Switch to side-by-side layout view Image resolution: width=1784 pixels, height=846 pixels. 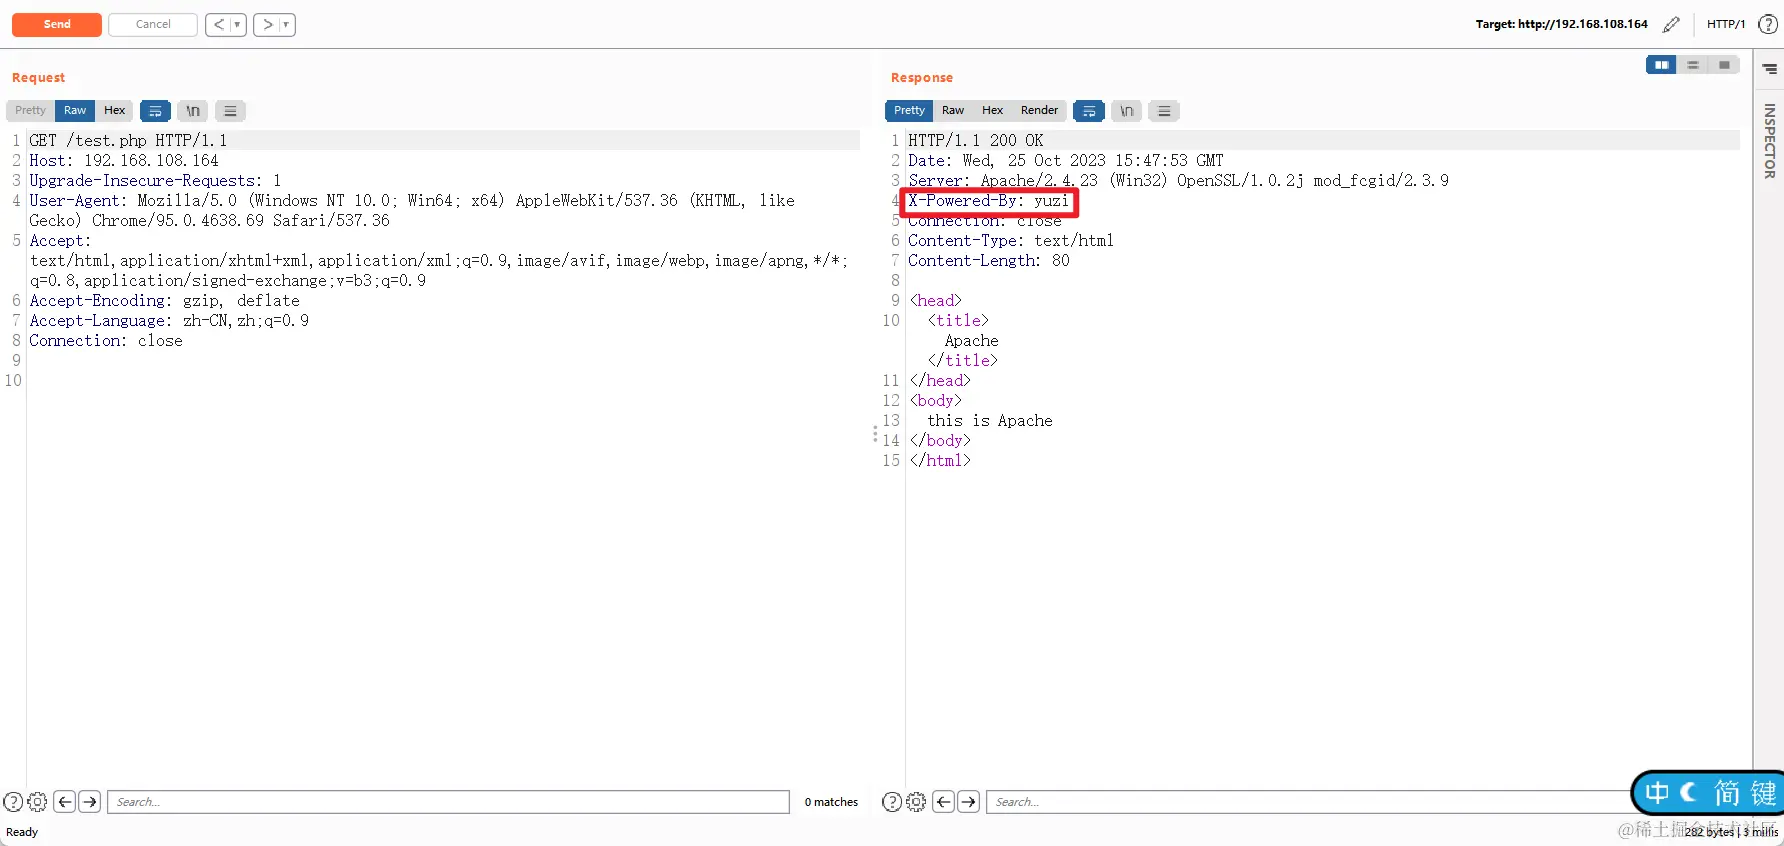(x=1661, y=65)
